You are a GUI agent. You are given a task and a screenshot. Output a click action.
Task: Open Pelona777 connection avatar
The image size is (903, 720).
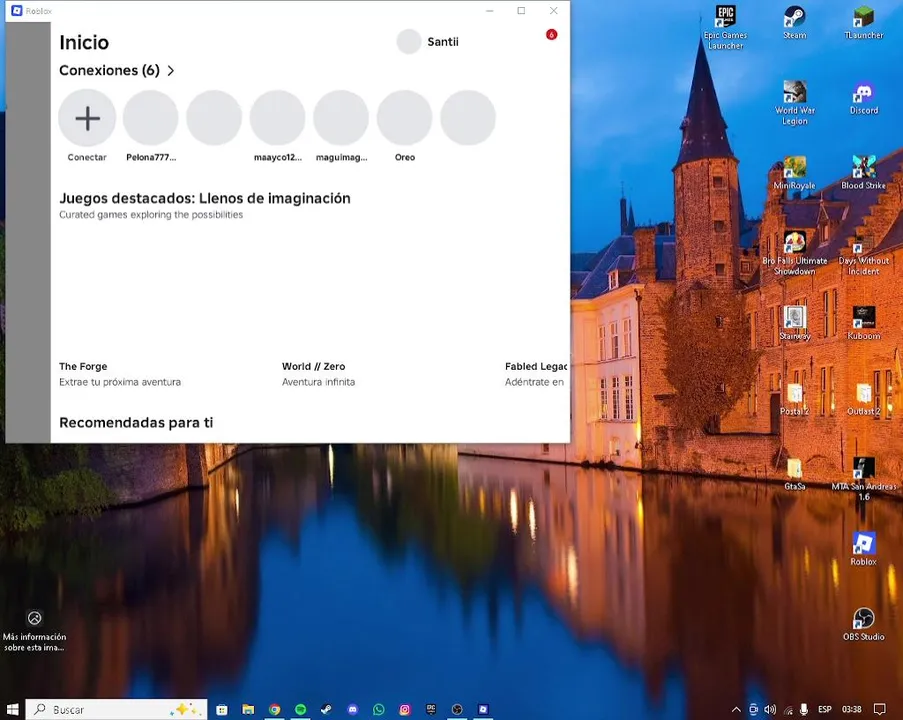[x=151, y=118]
